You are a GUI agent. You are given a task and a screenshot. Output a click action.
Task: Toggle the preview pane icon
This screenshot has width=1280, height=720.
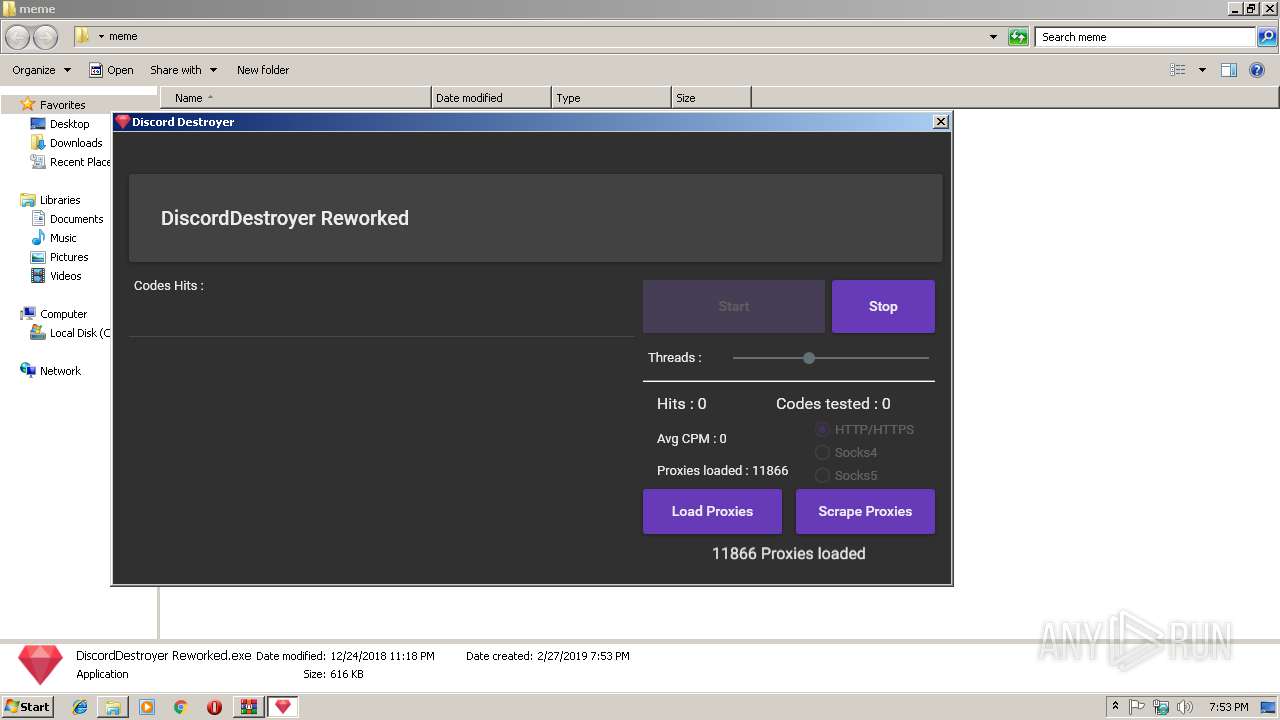(x=1229, y=70)
